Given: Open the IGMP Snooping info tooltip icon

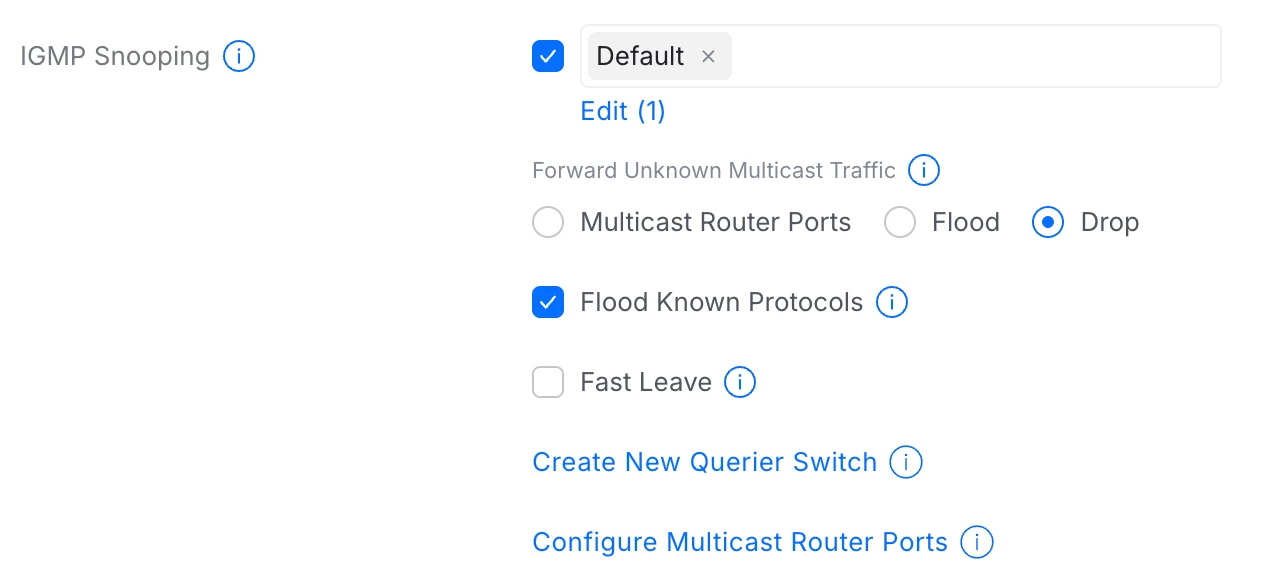Looking at the screenshot, I should pos(239,56).
